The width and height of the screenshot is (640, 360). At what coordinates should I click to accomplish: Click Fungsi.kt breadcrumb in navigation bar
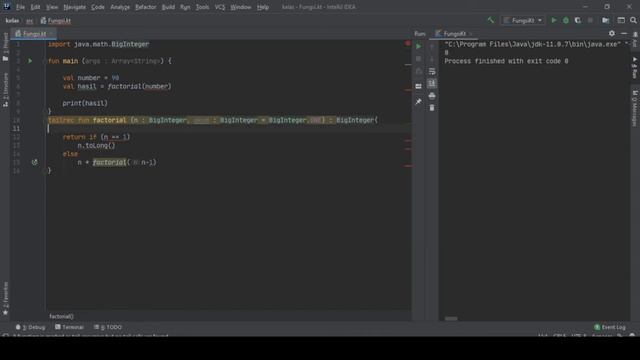click(x=56, y=20)
